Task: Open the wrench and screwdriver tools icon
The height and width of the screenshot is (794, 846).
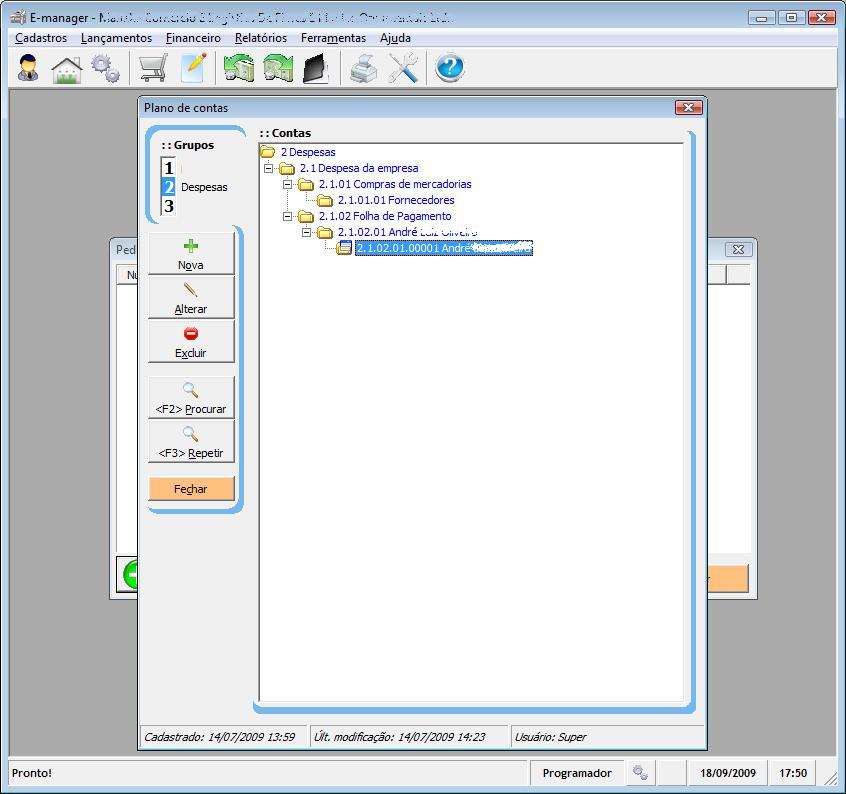Action: point(404,68)
